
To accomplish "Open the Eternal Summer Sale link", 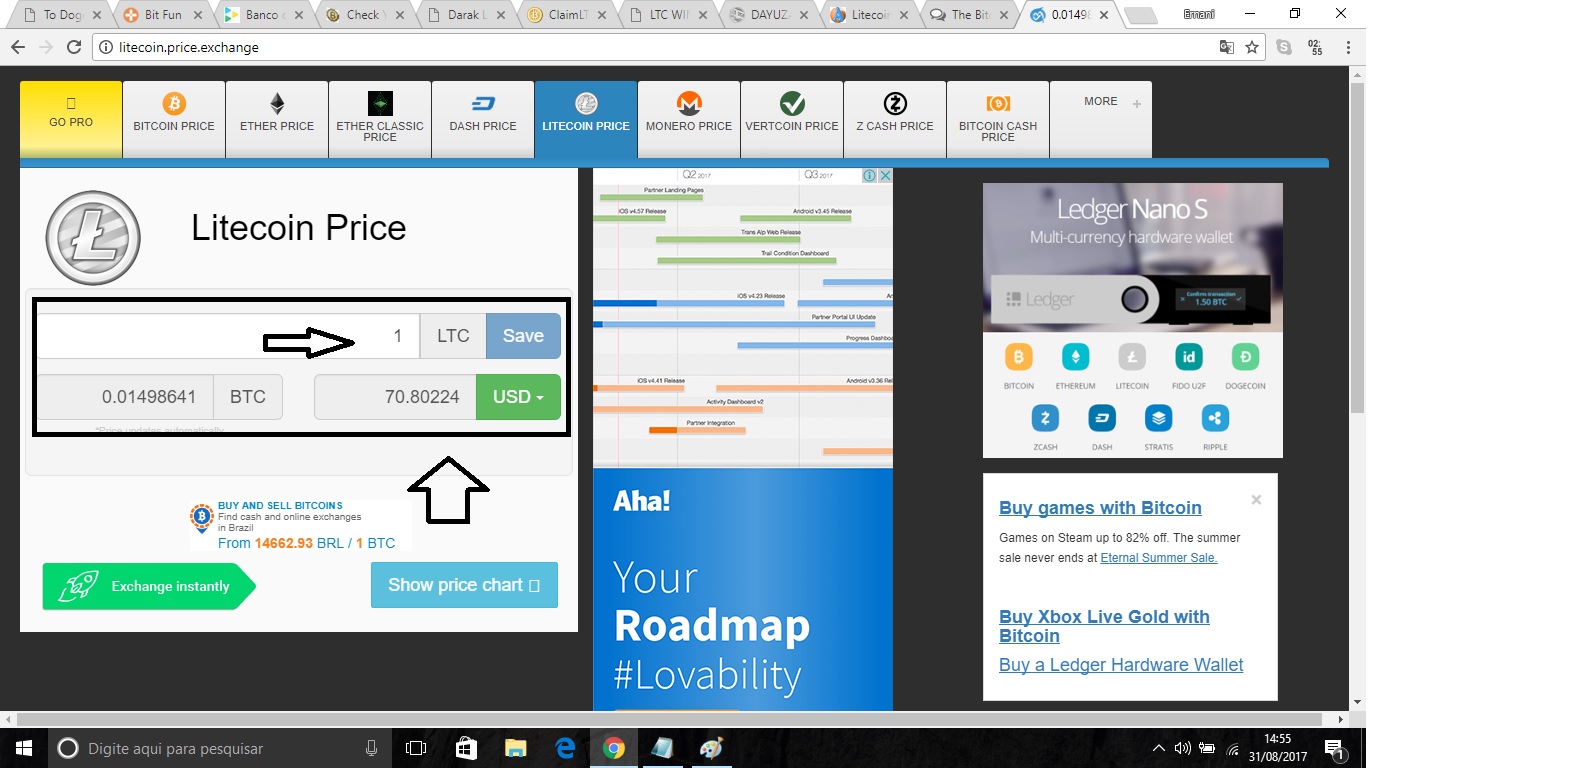I will pos(1158,558).
